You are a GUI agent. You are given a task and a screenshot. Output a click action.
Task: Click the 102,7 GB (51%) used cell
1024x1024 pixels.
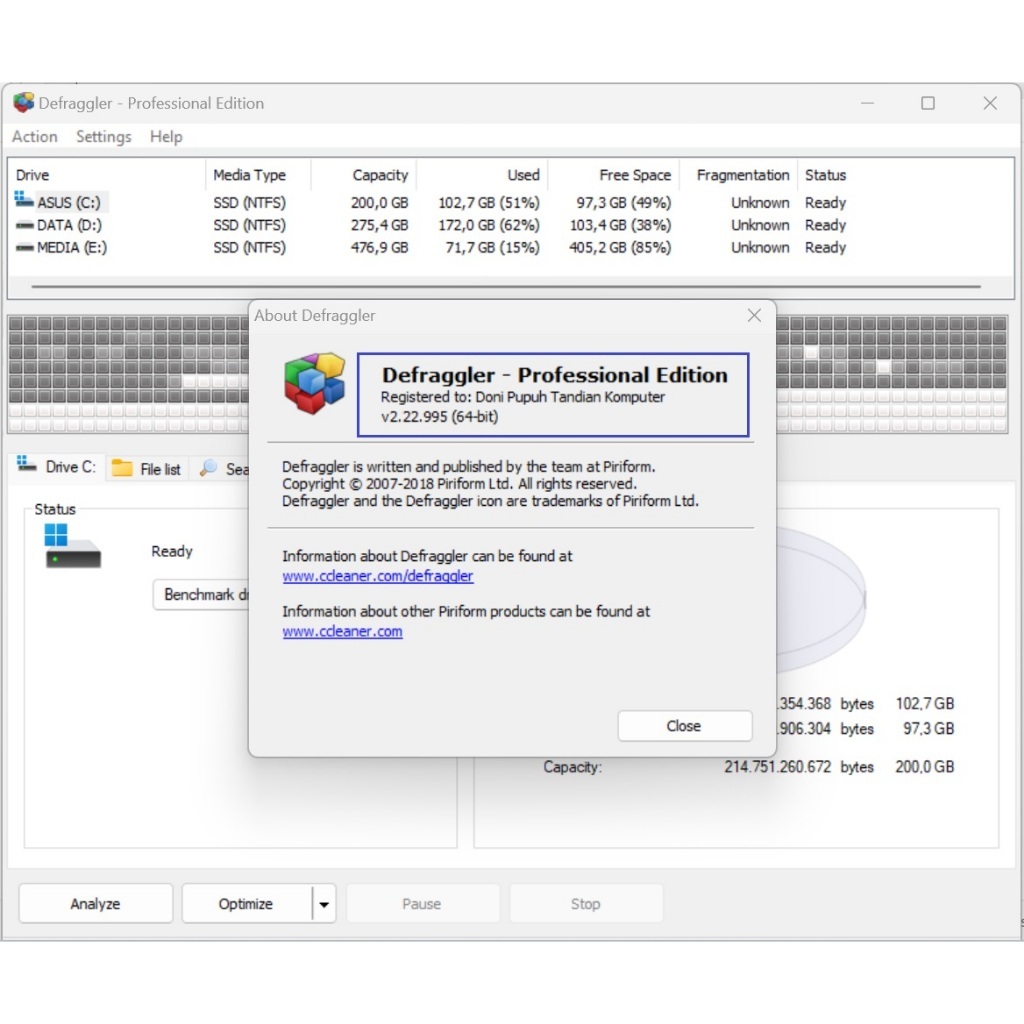tap(488, 202)
